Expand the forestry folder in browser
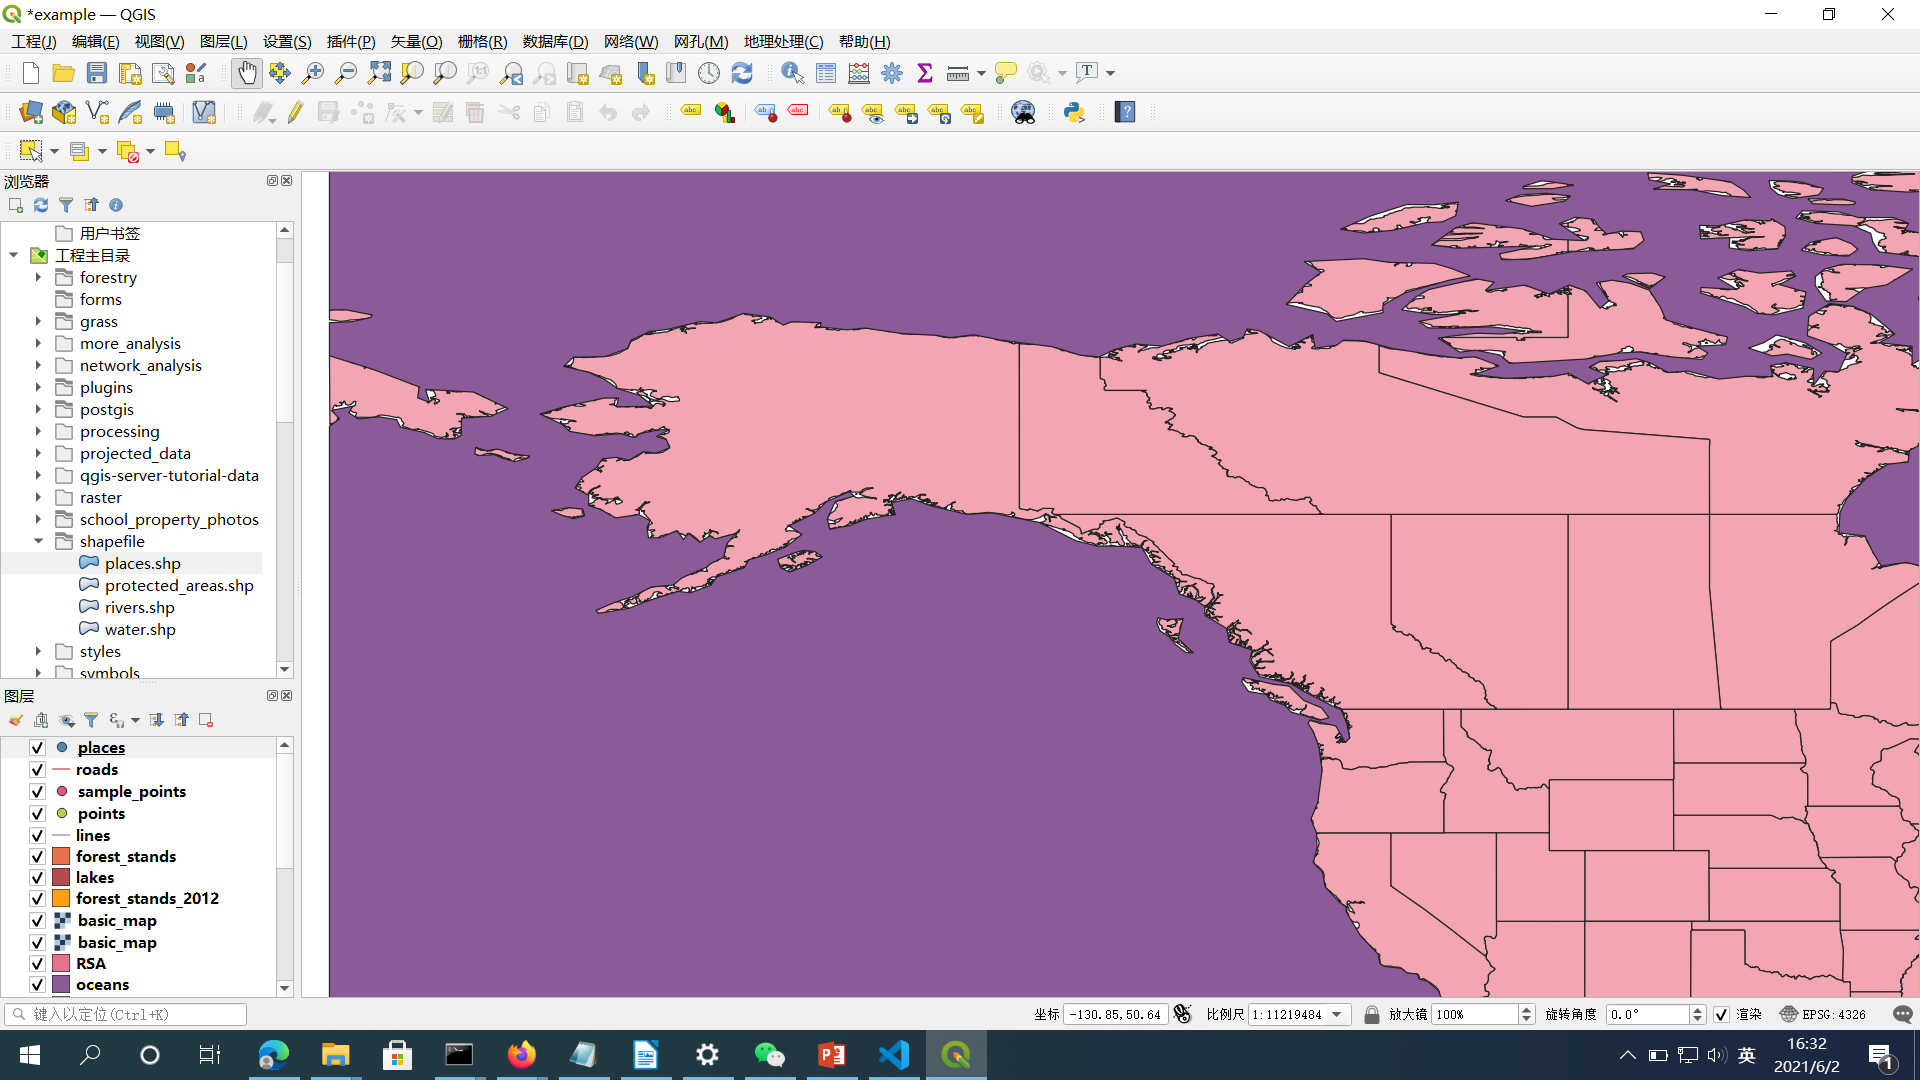This screenshot has width=1920, height=1080. (x=38, y=278)
